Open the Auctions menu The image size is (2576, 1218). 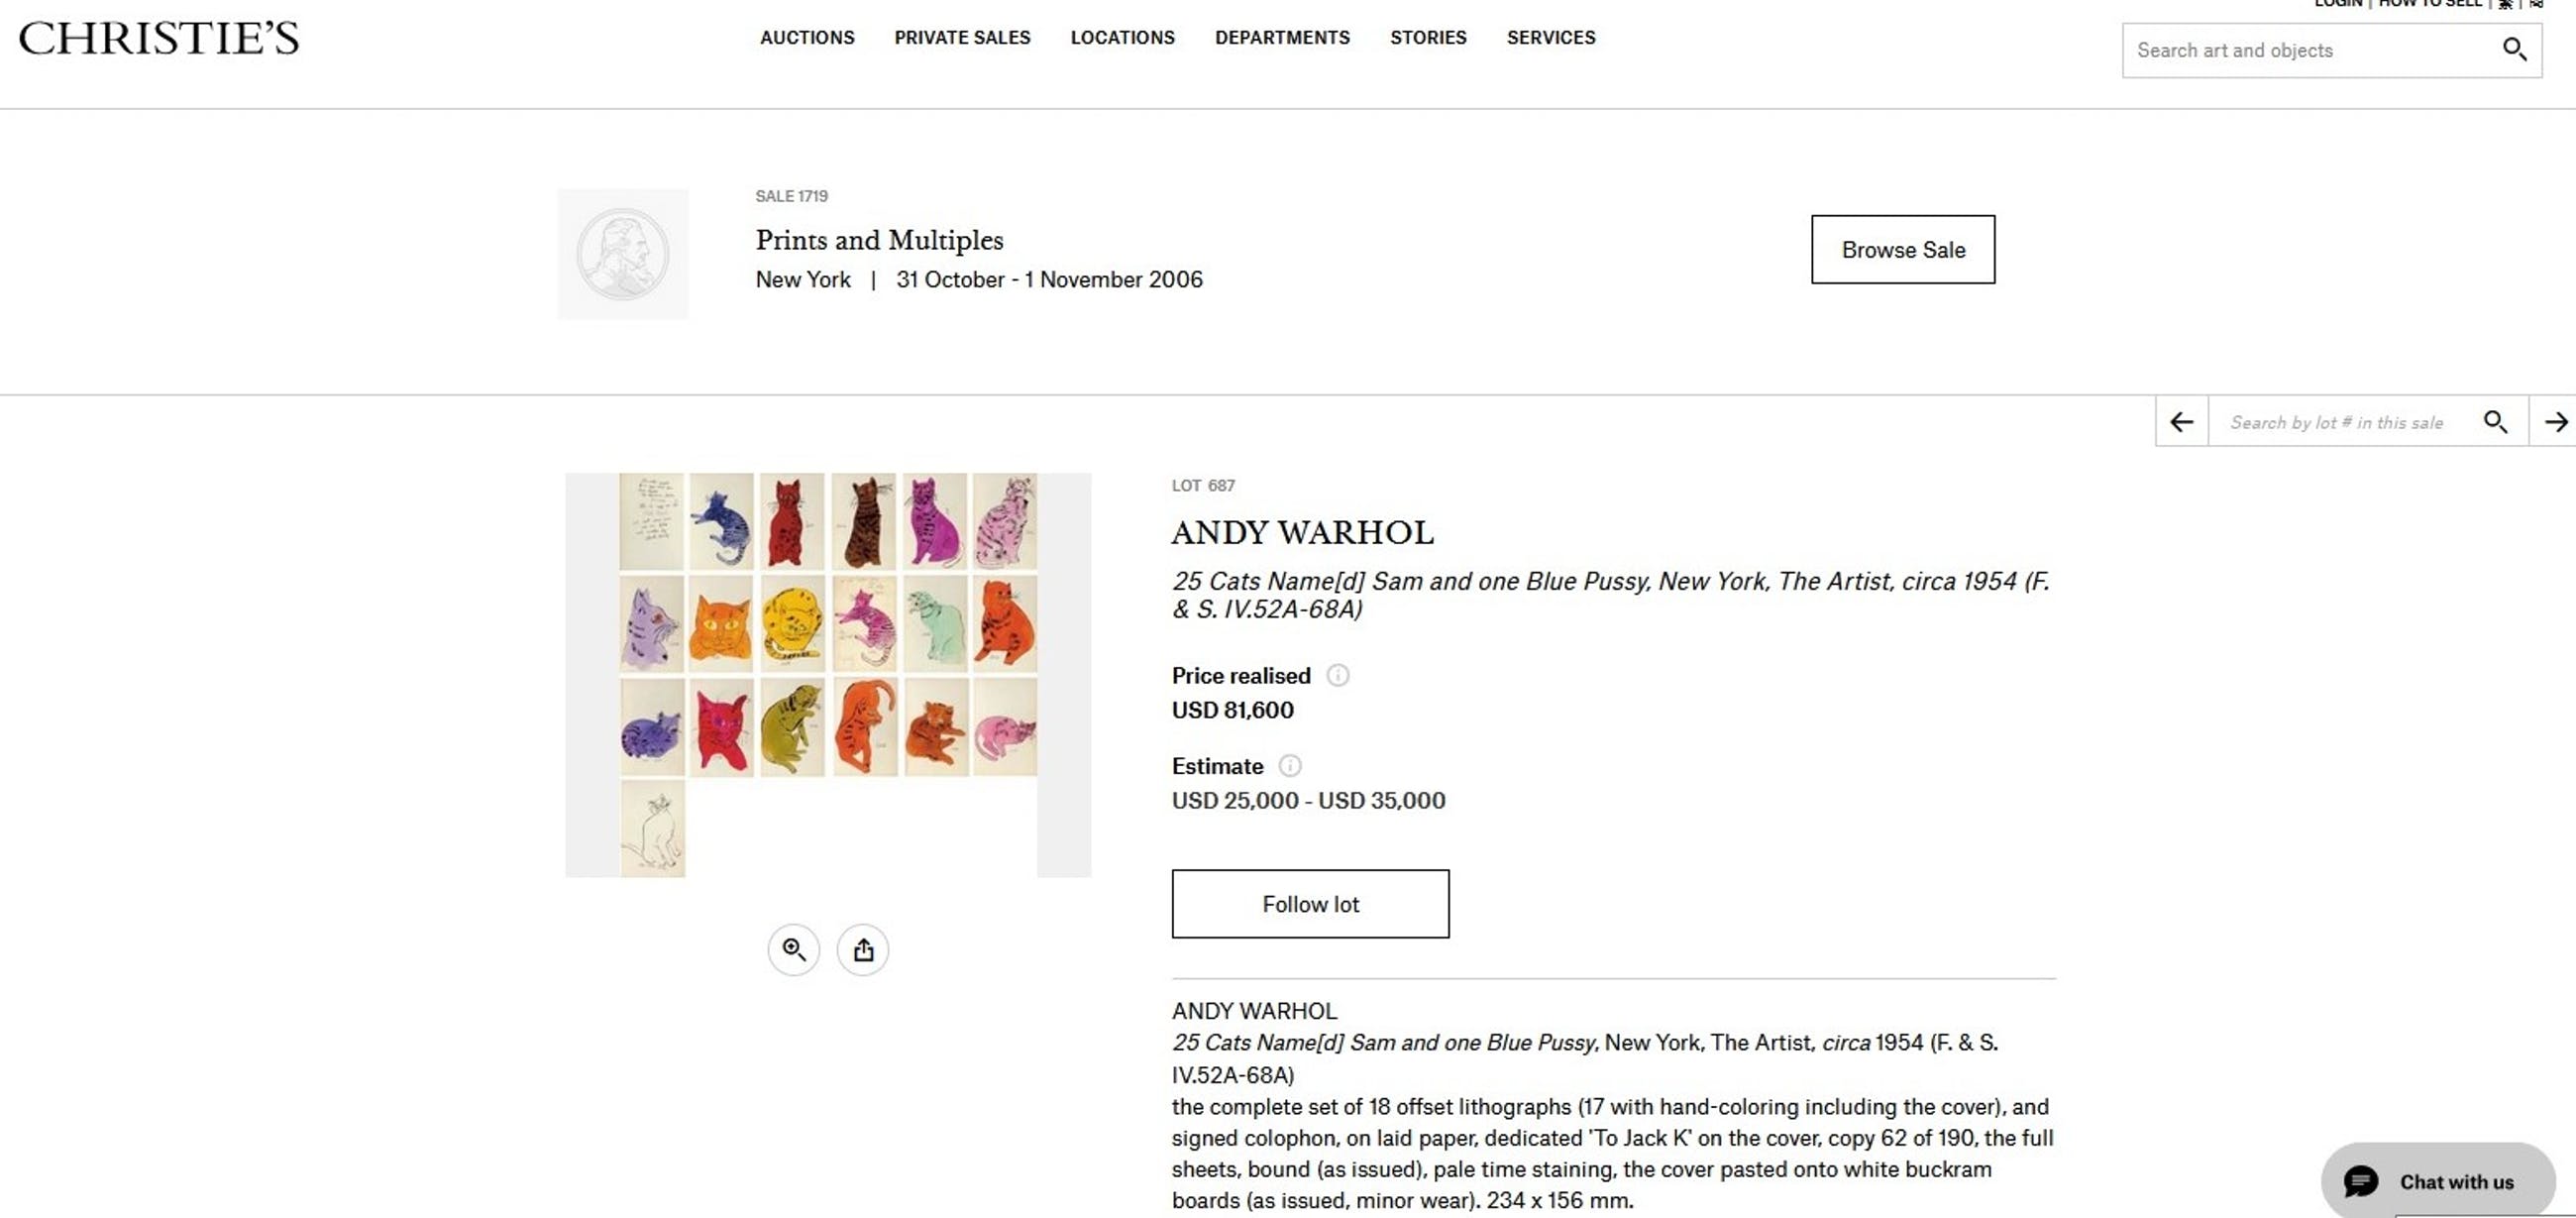807,38
